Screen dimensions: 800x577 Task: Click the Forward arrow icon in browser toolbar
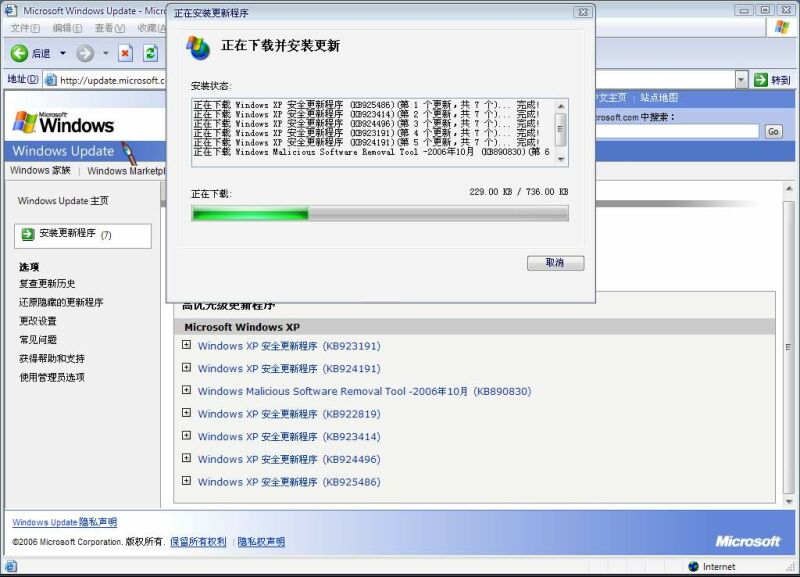point(85,53)
